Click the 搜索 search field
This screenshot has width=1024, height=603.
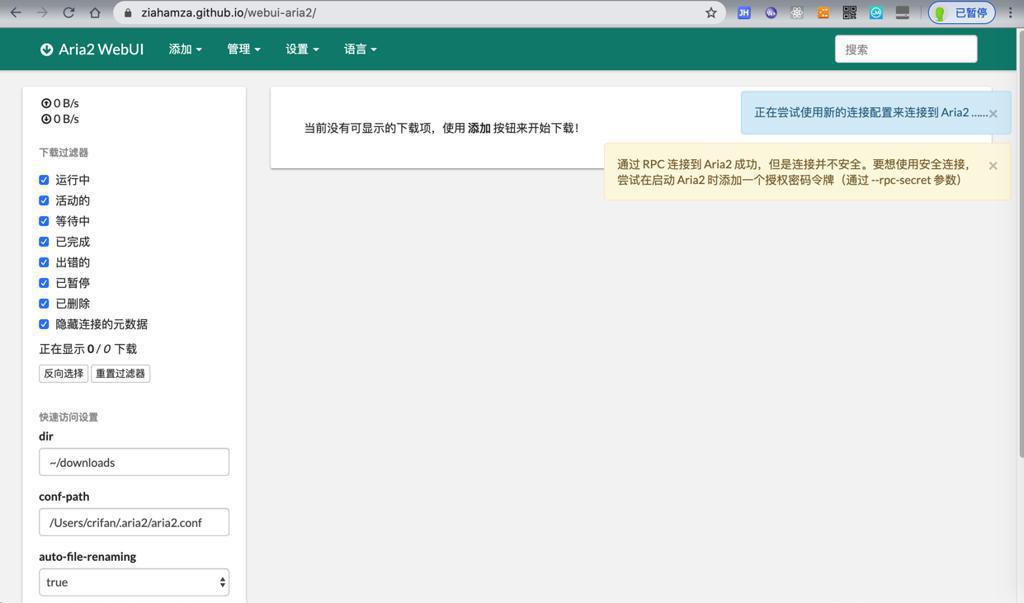click(906, 49)
